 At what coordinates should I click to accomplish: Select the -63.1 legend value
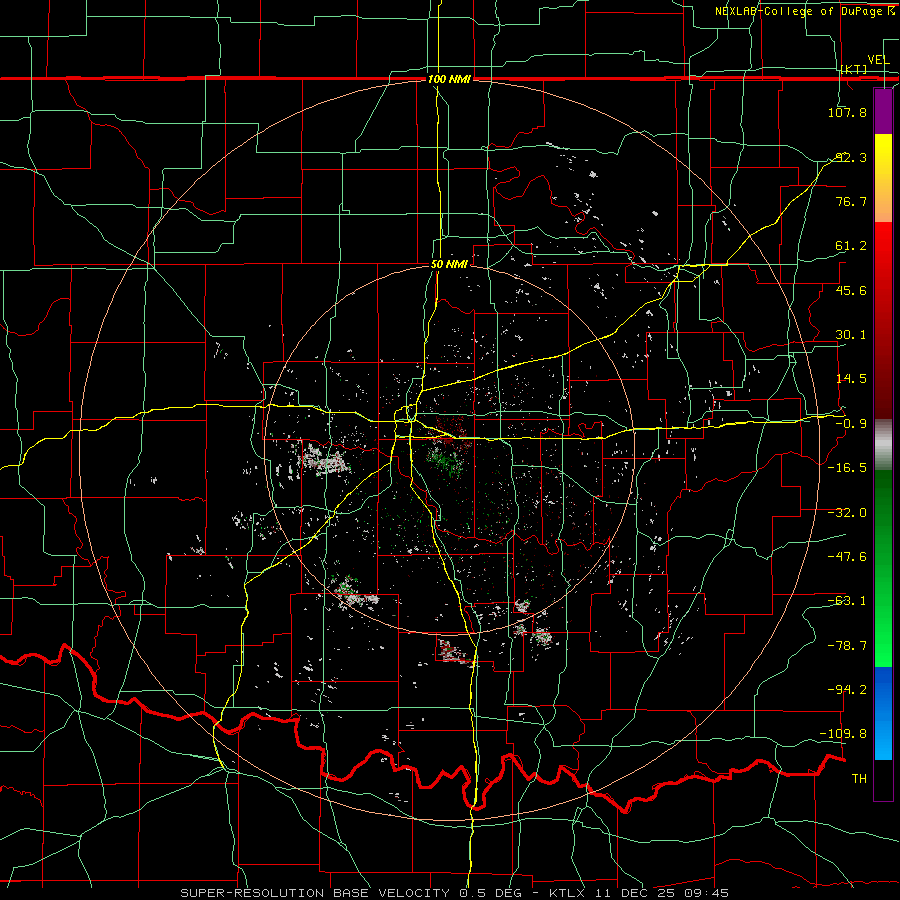847,601
